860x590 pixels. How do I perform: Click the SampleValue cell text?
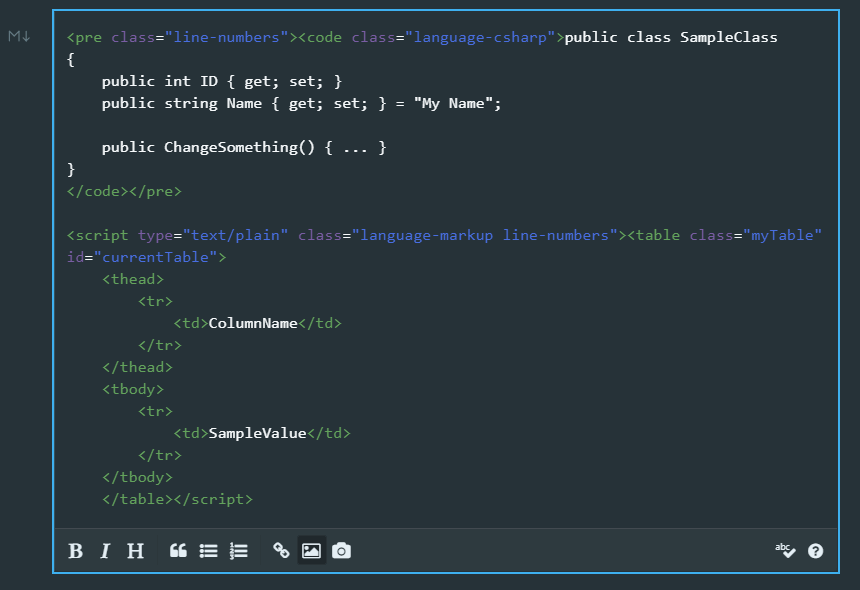(x=257, y=433)
